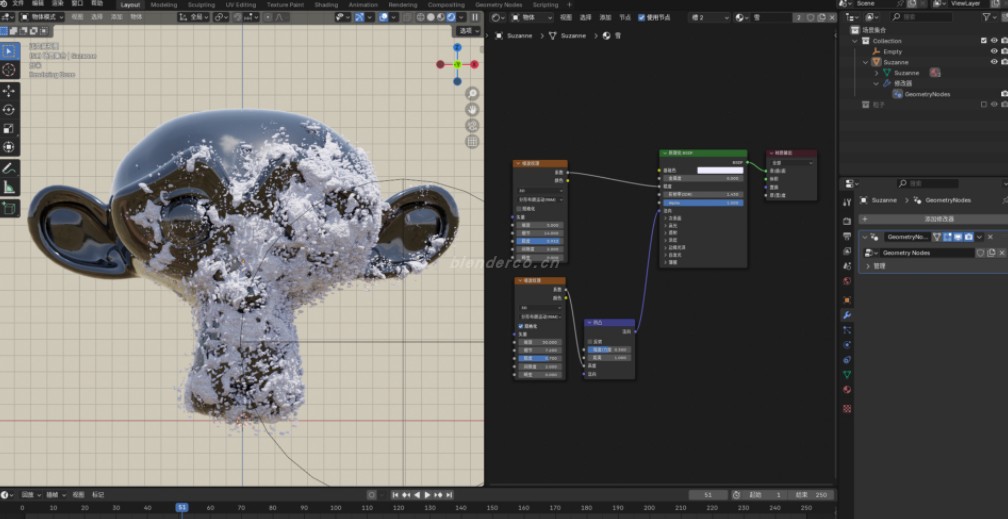Click the 添加修改器 add modifier button
Image resolution: width=1008 pixels, height=519 pixels.
click(933, 219)
